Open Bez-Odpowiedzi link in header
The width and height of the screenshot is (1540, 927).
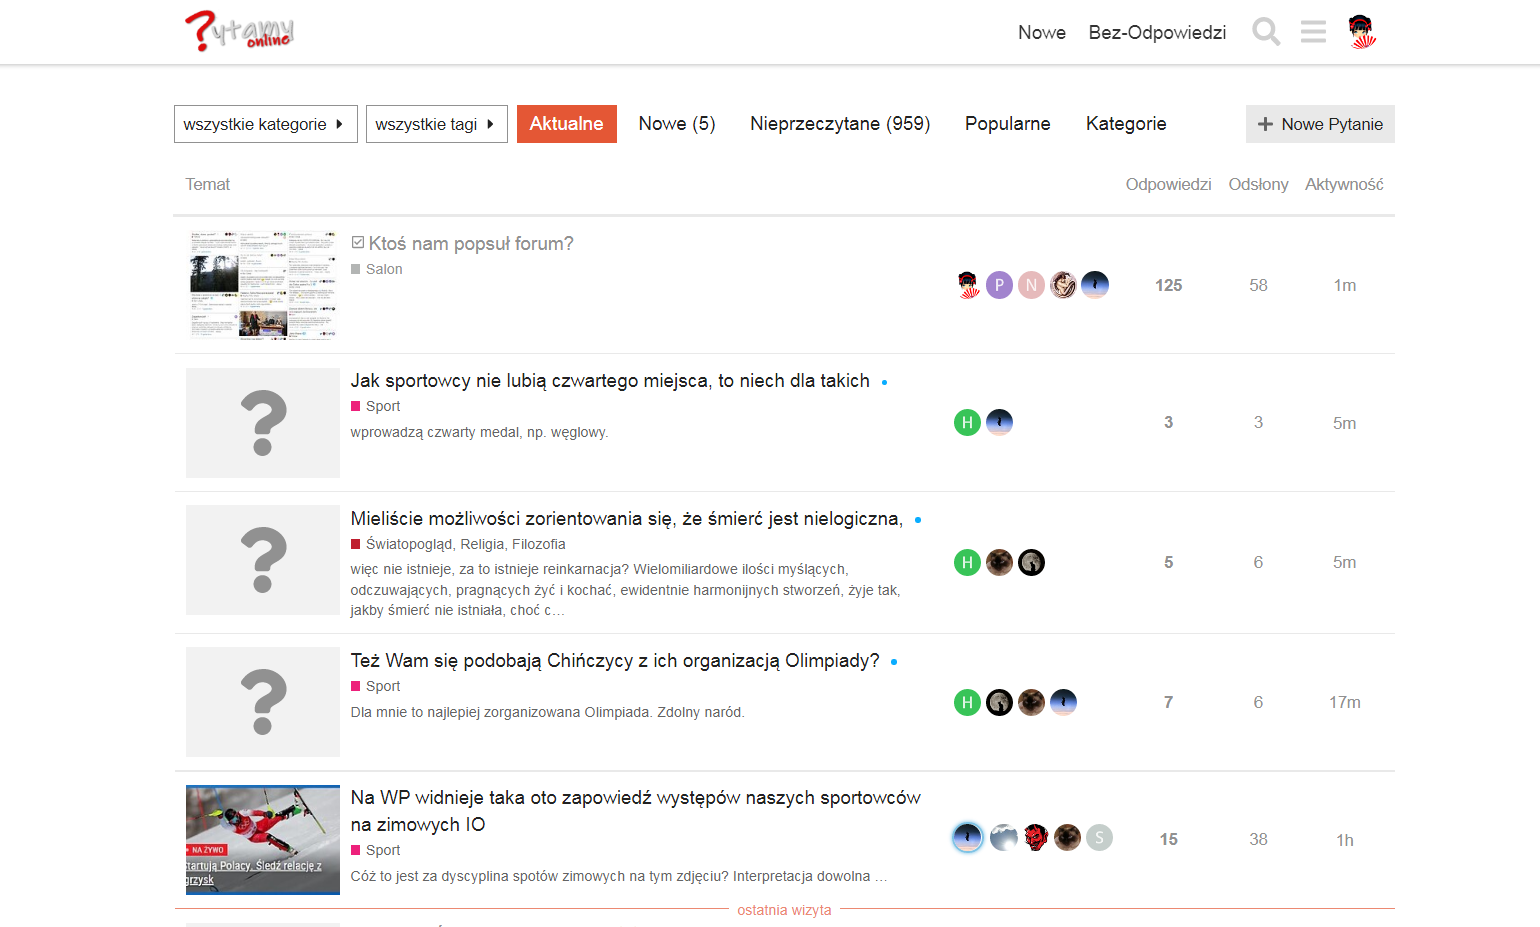click(1157, 32)
